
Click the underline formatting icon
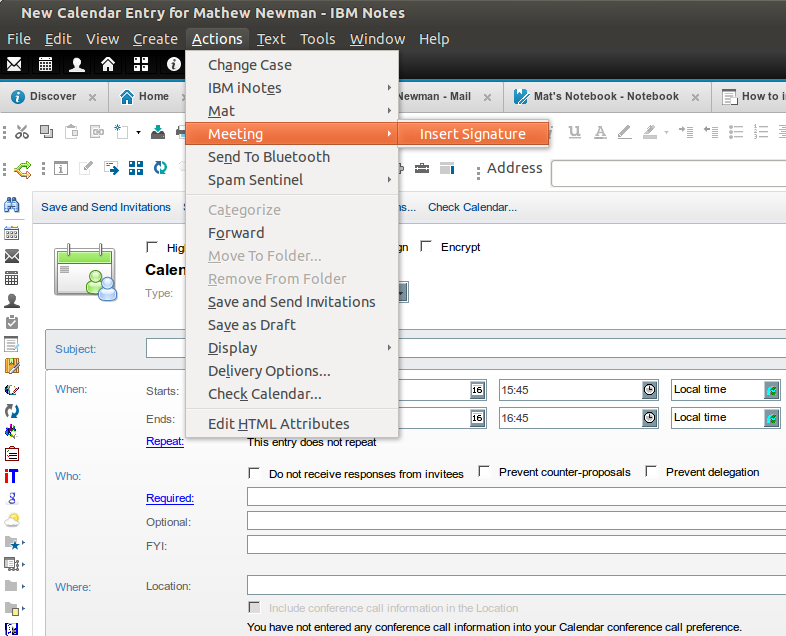pos(575,132)
